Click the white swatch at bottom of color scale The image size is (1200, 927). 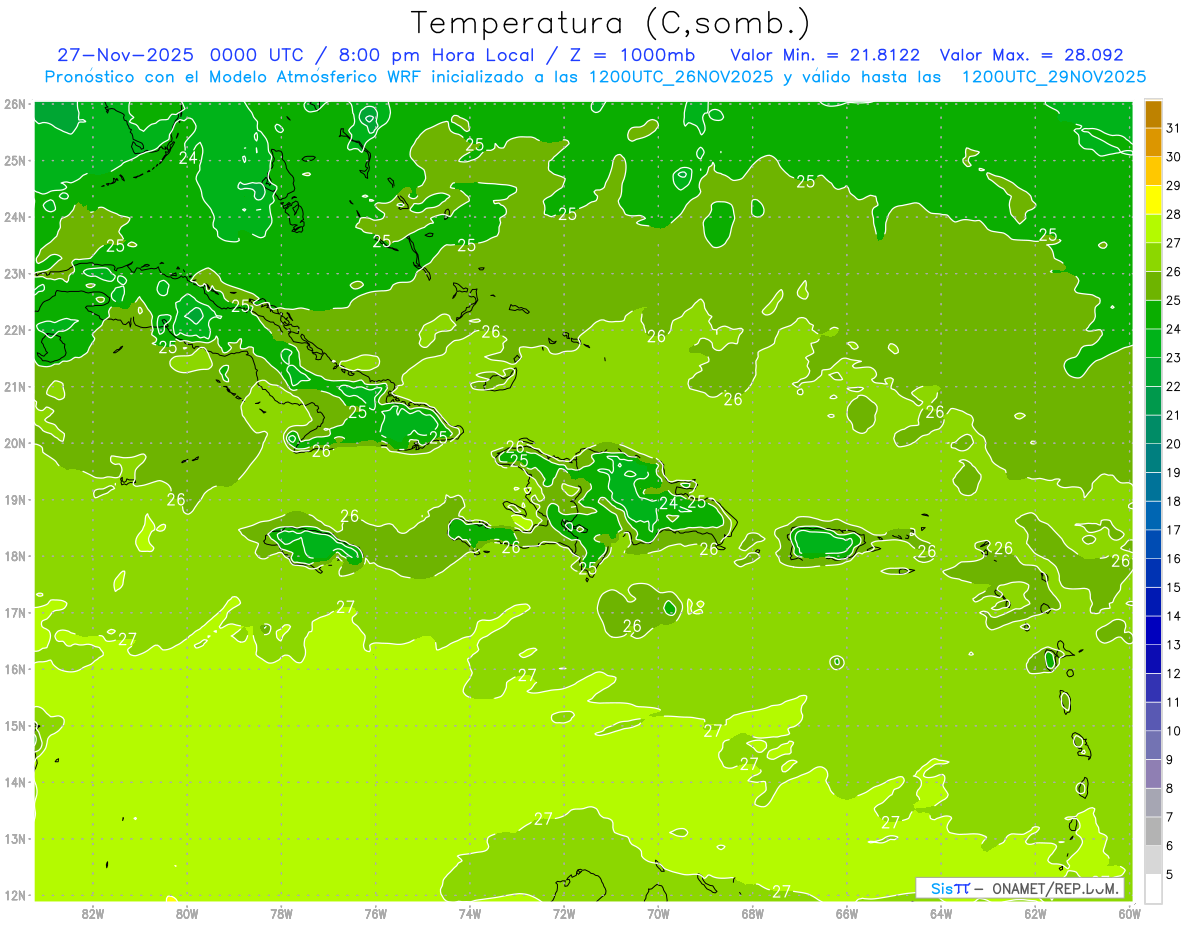pos(1153,887)
